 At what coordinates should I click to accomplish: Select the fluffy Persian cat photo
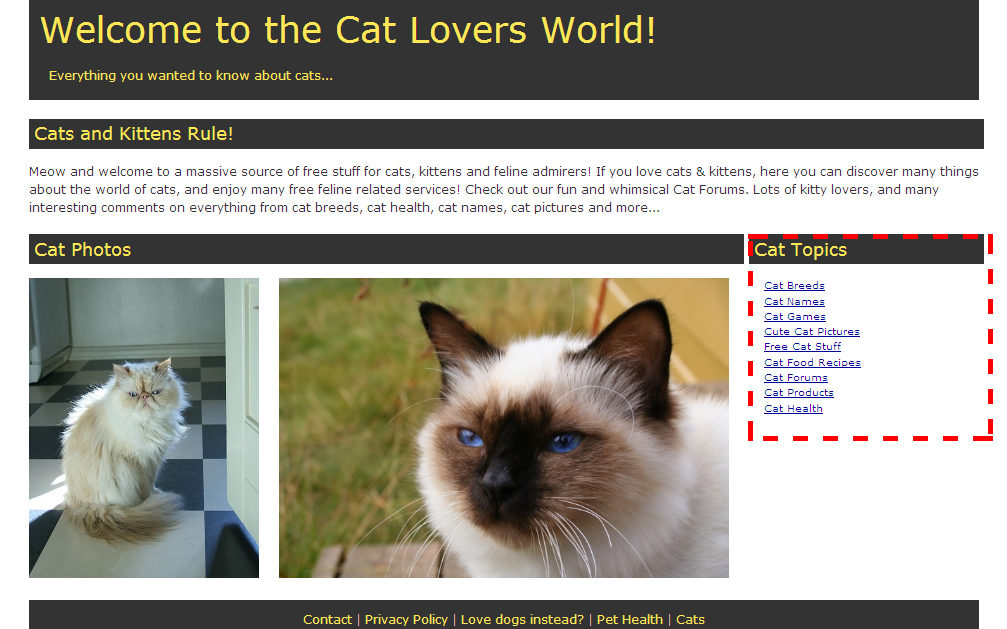(144, 428)
